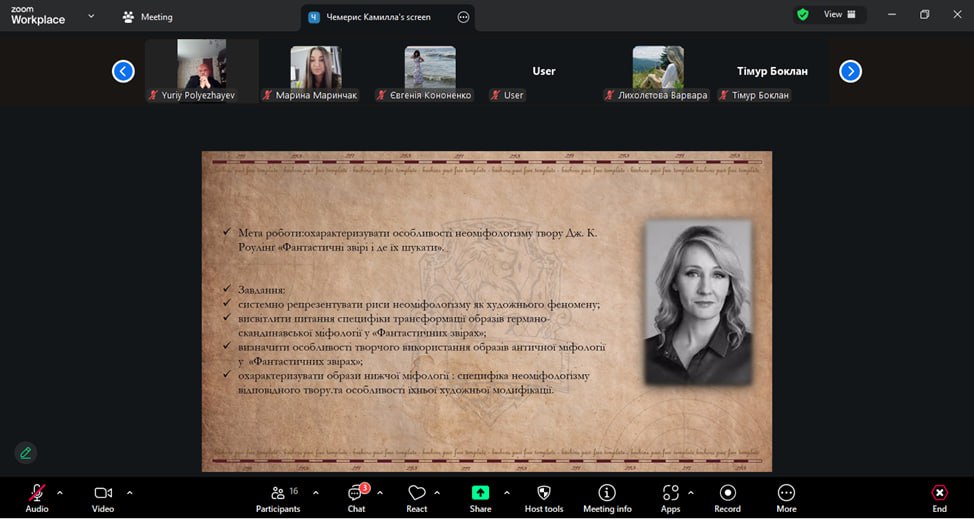Open the More options menu
This screenshot has width=974, height=519.
pyautogui.click(x=786, y=494)
